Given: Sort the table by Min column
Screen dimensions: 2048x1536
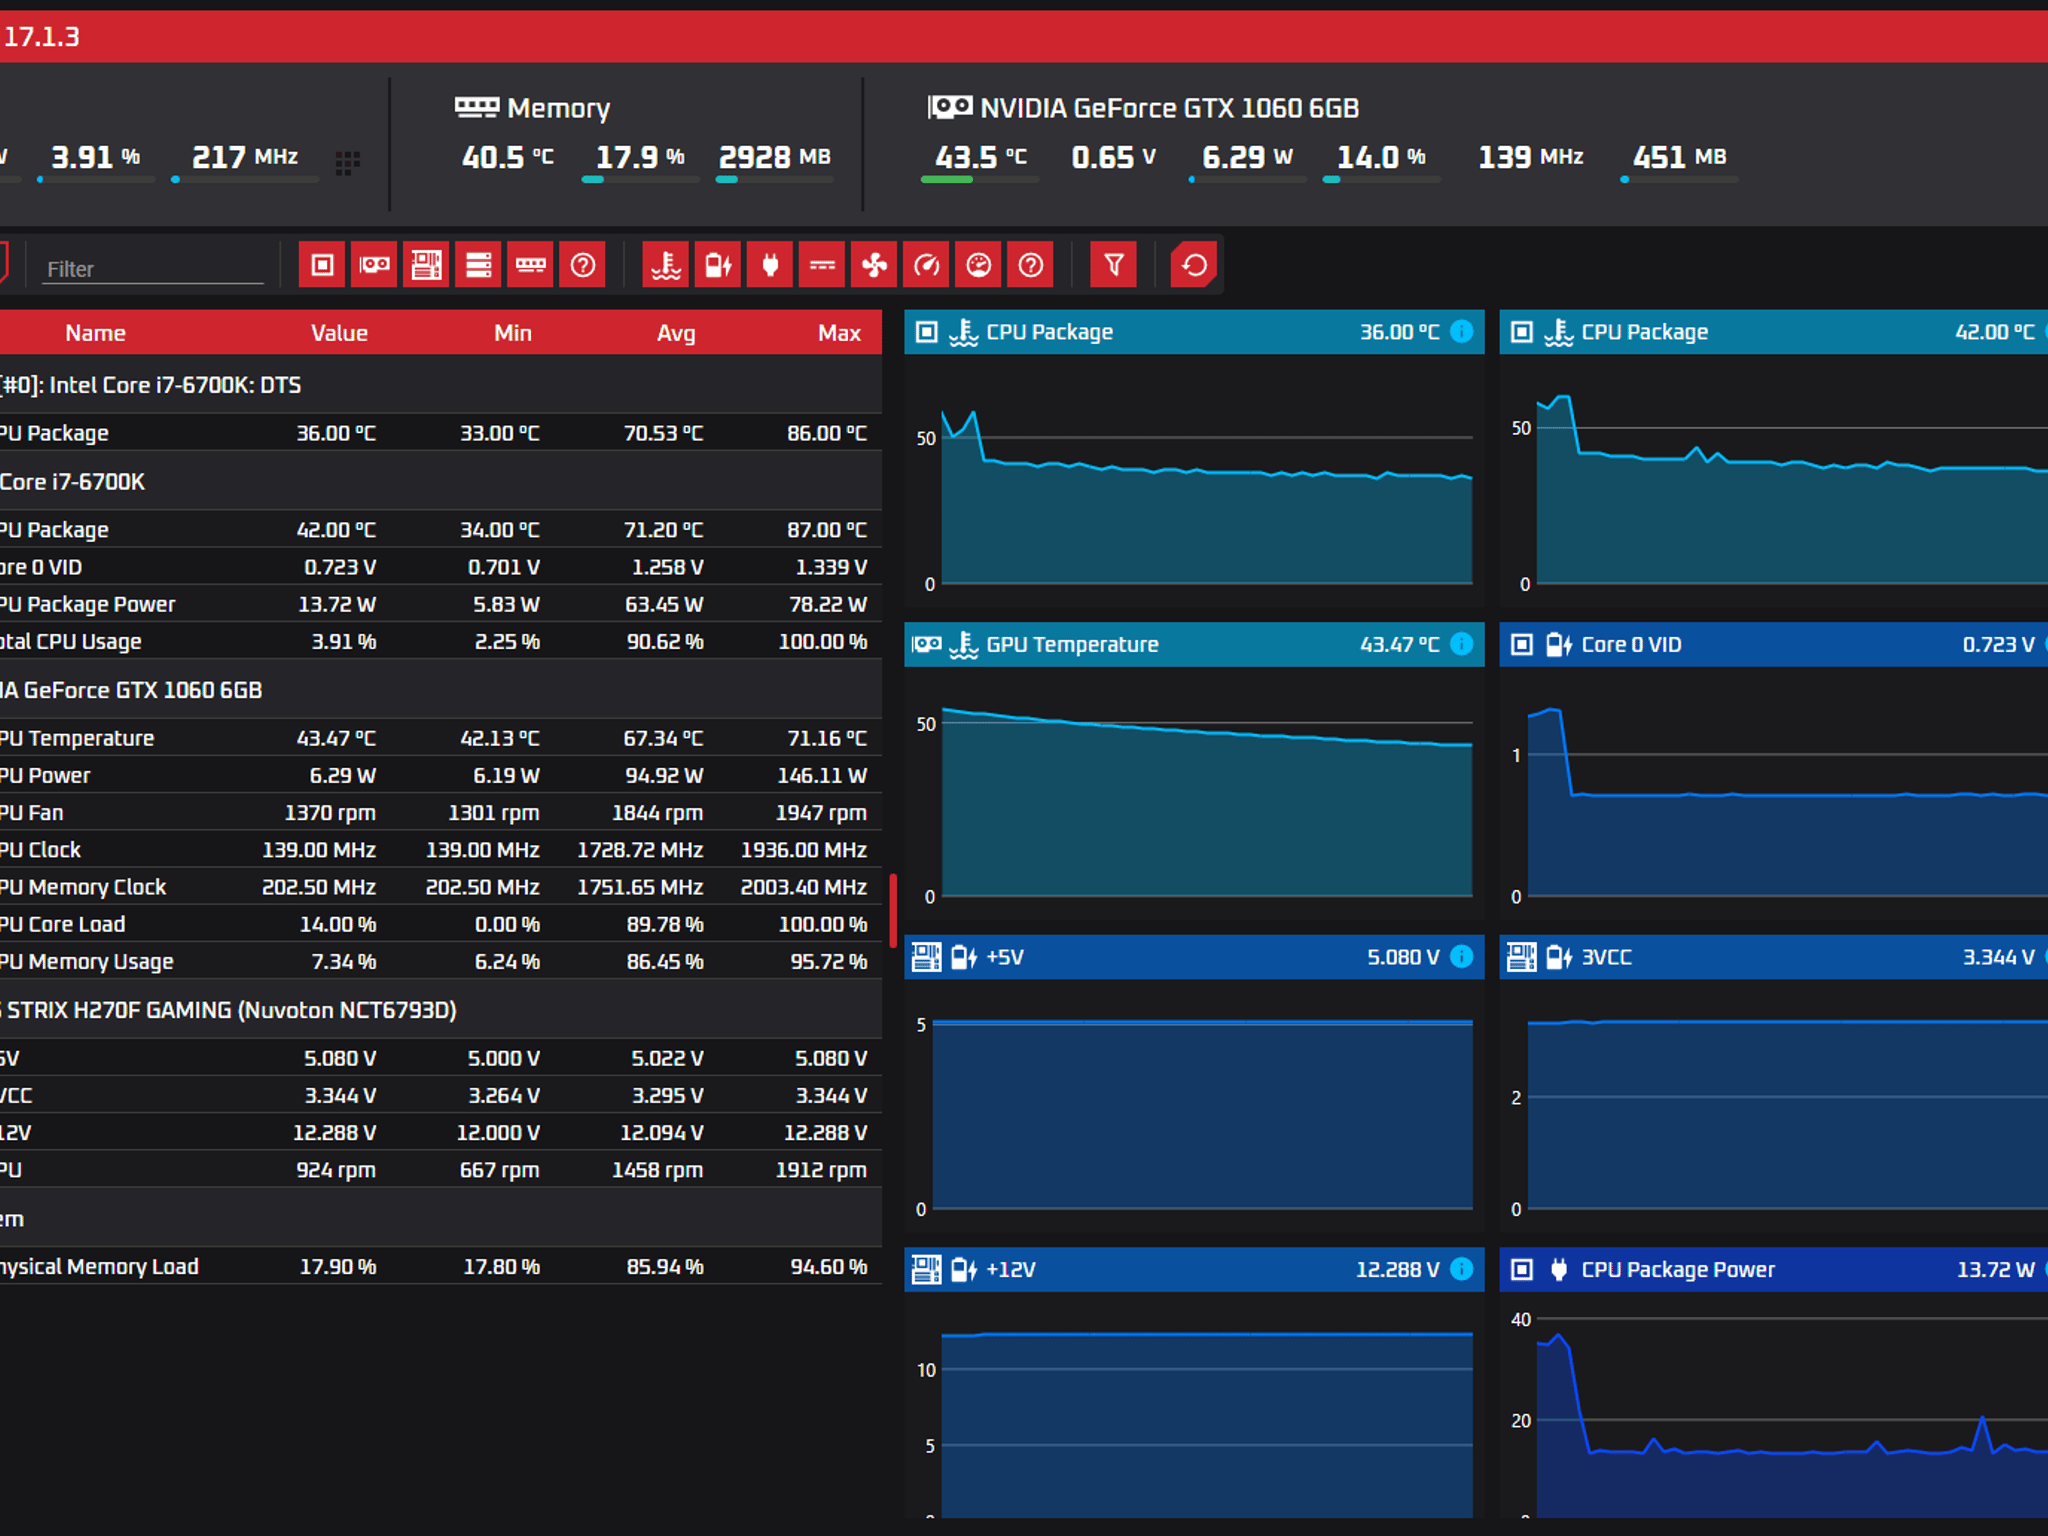Looking at the screenshot, I should 513,333.
